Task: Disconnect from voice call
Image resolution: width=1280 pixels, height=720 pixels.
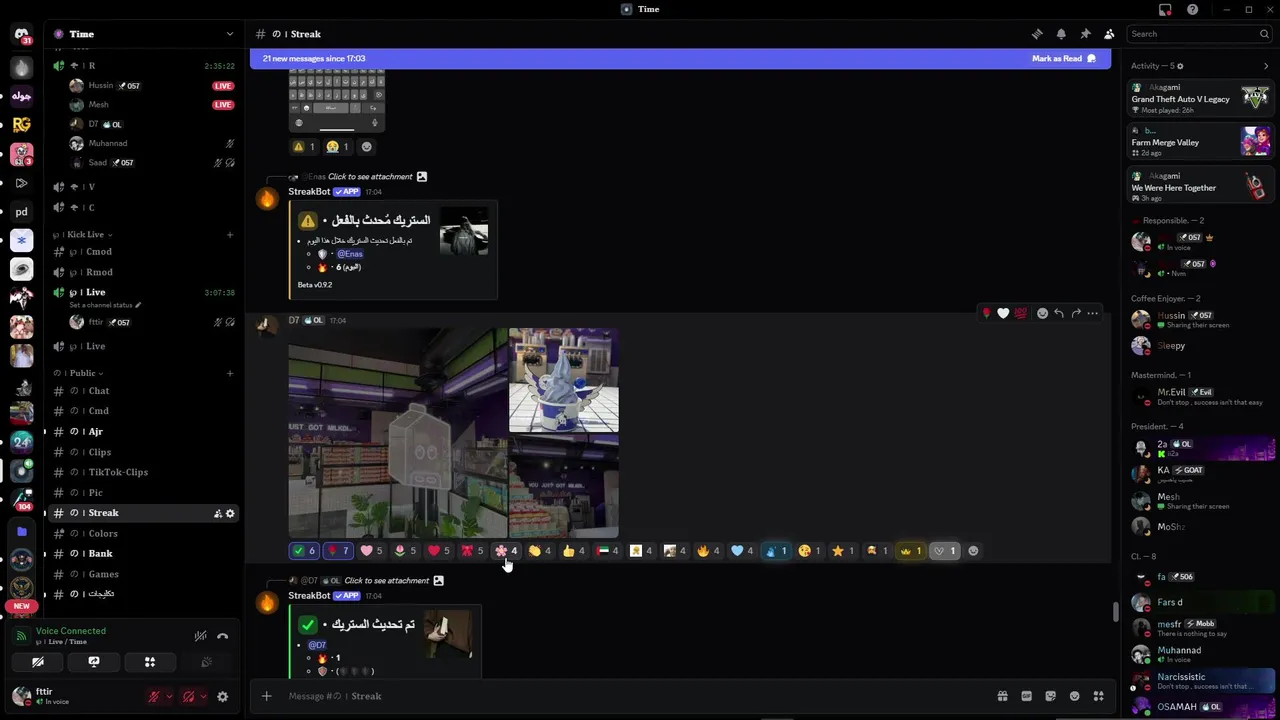Action: [x=223, y=636]
